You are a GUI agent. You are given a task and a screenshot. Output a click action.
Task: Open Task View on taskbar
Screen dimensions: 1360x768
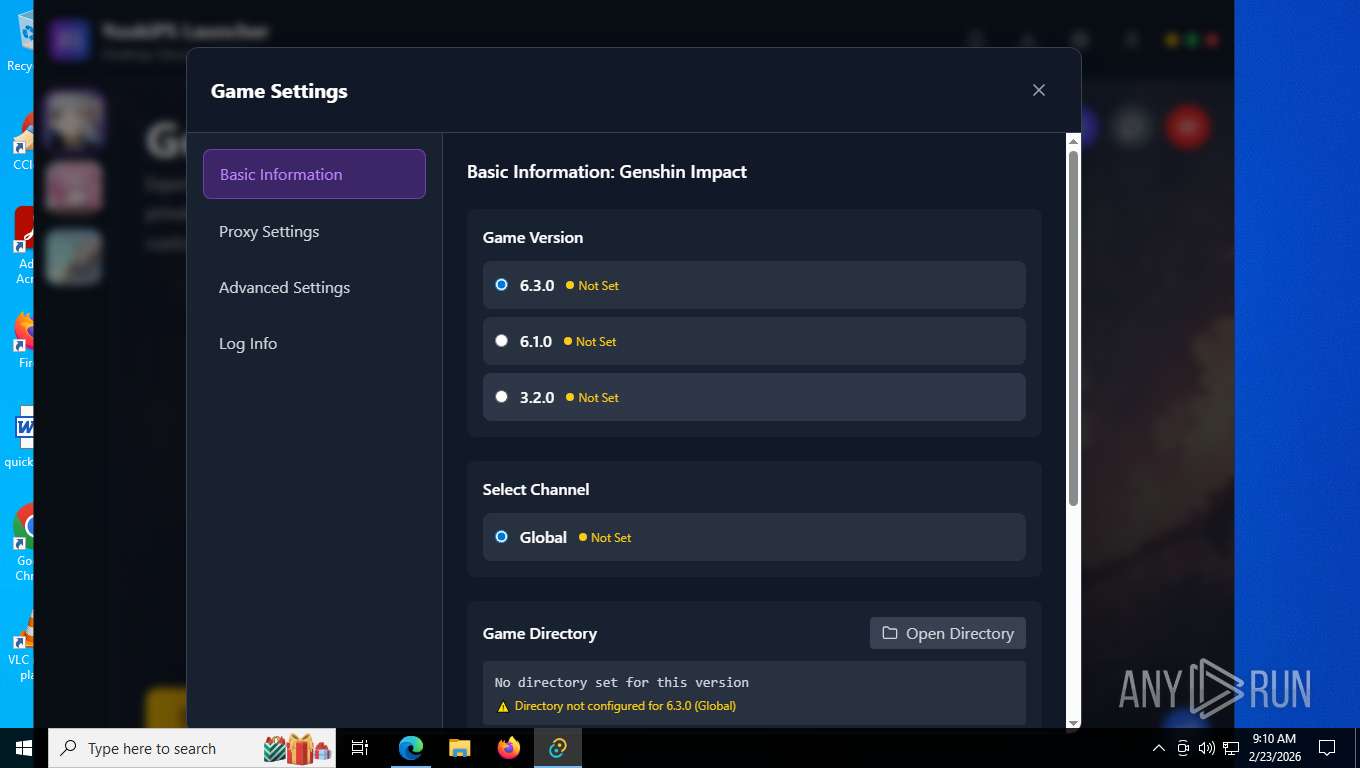coord(360,748)
